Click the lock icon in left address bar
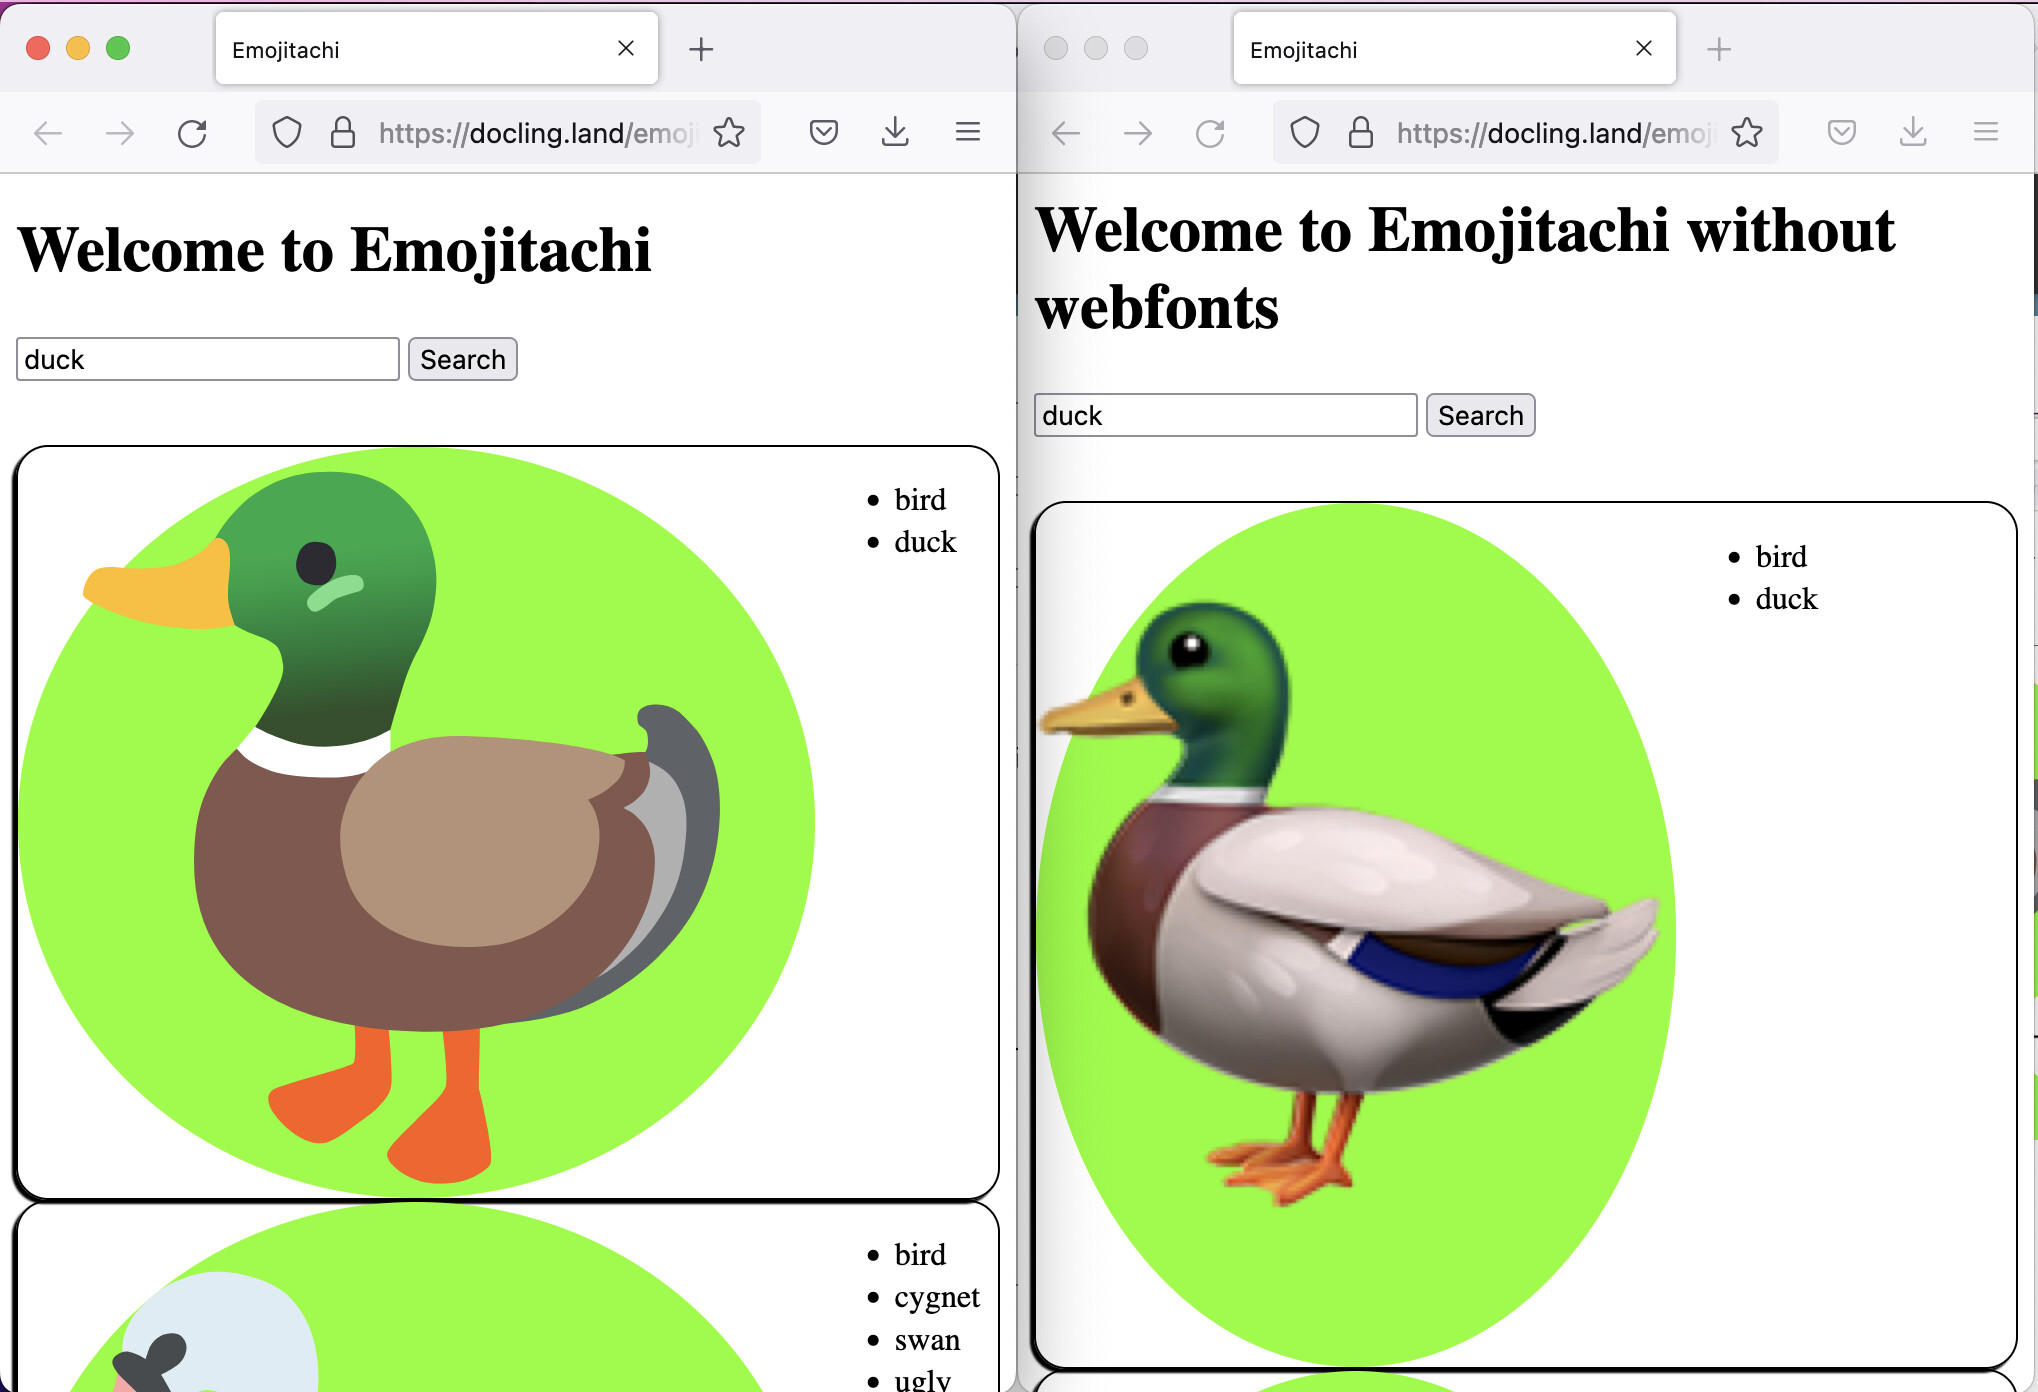Viewport: 2038px width, 1392px height. pos(343,133)
